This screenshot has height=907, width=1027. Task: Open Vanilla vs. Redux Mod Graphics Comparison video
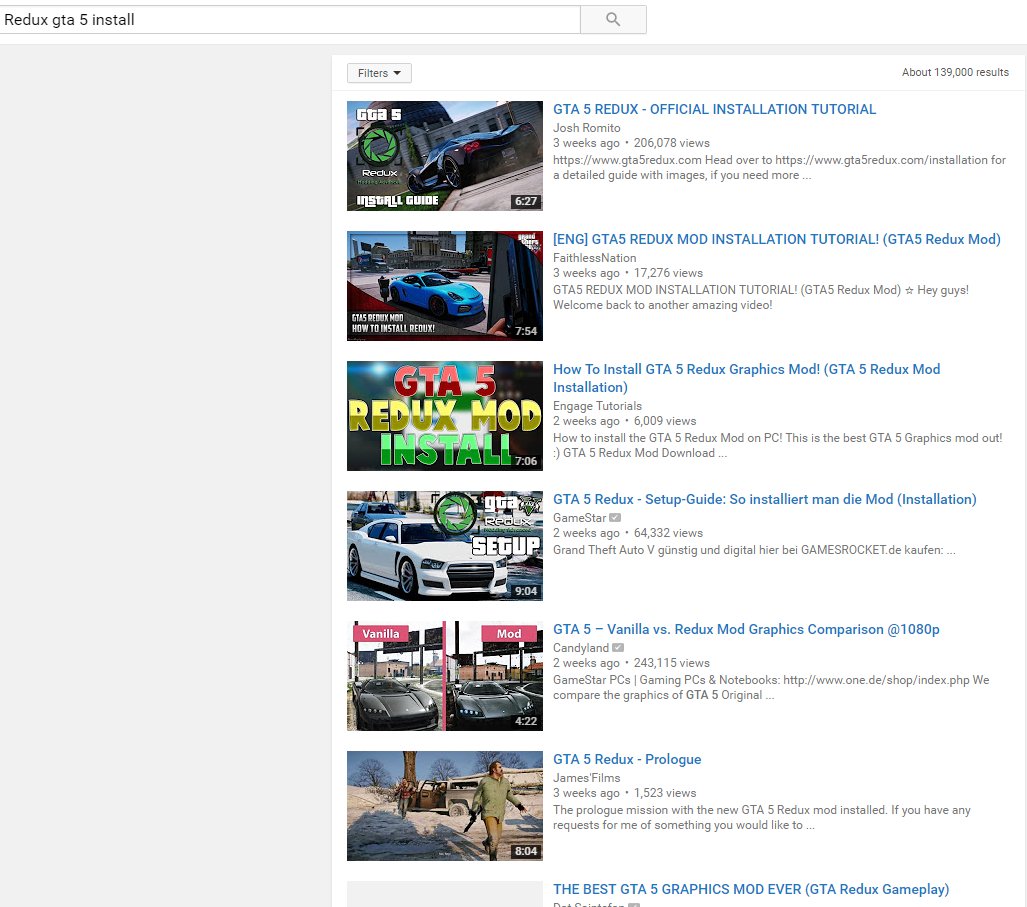coord(746,629)
